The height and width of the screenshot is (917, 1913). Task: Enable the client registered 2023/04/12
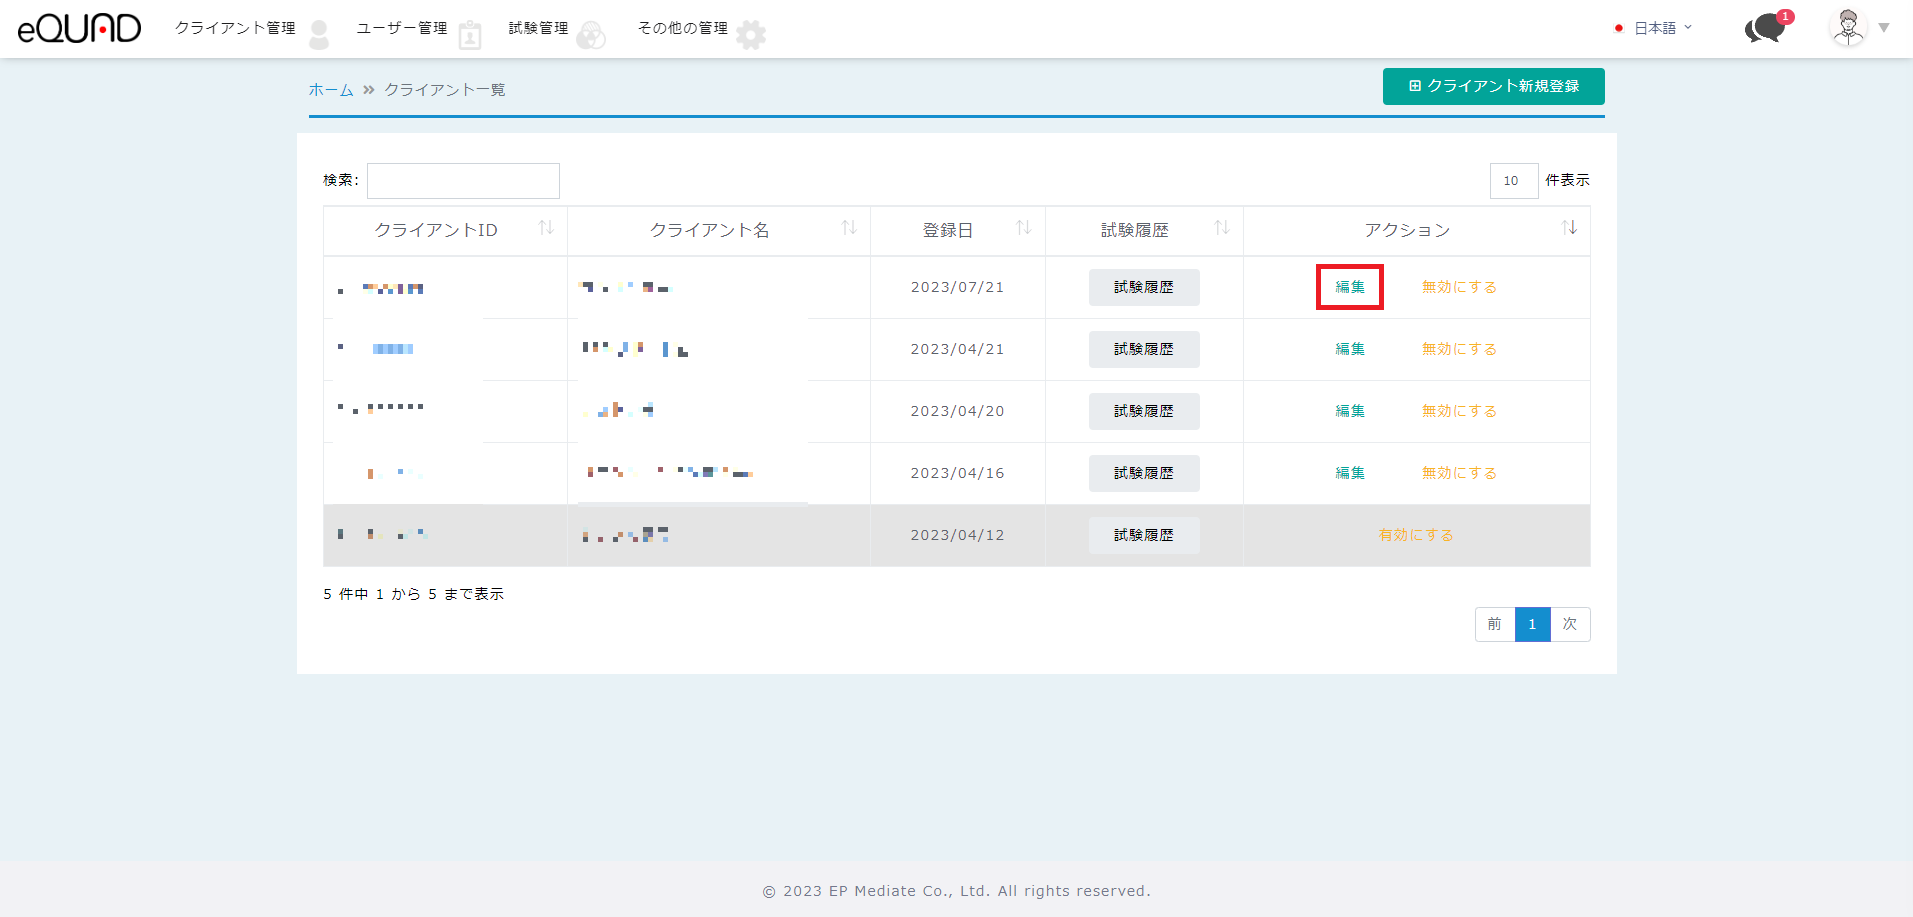pyautogui.click(x=1415, y=535)
